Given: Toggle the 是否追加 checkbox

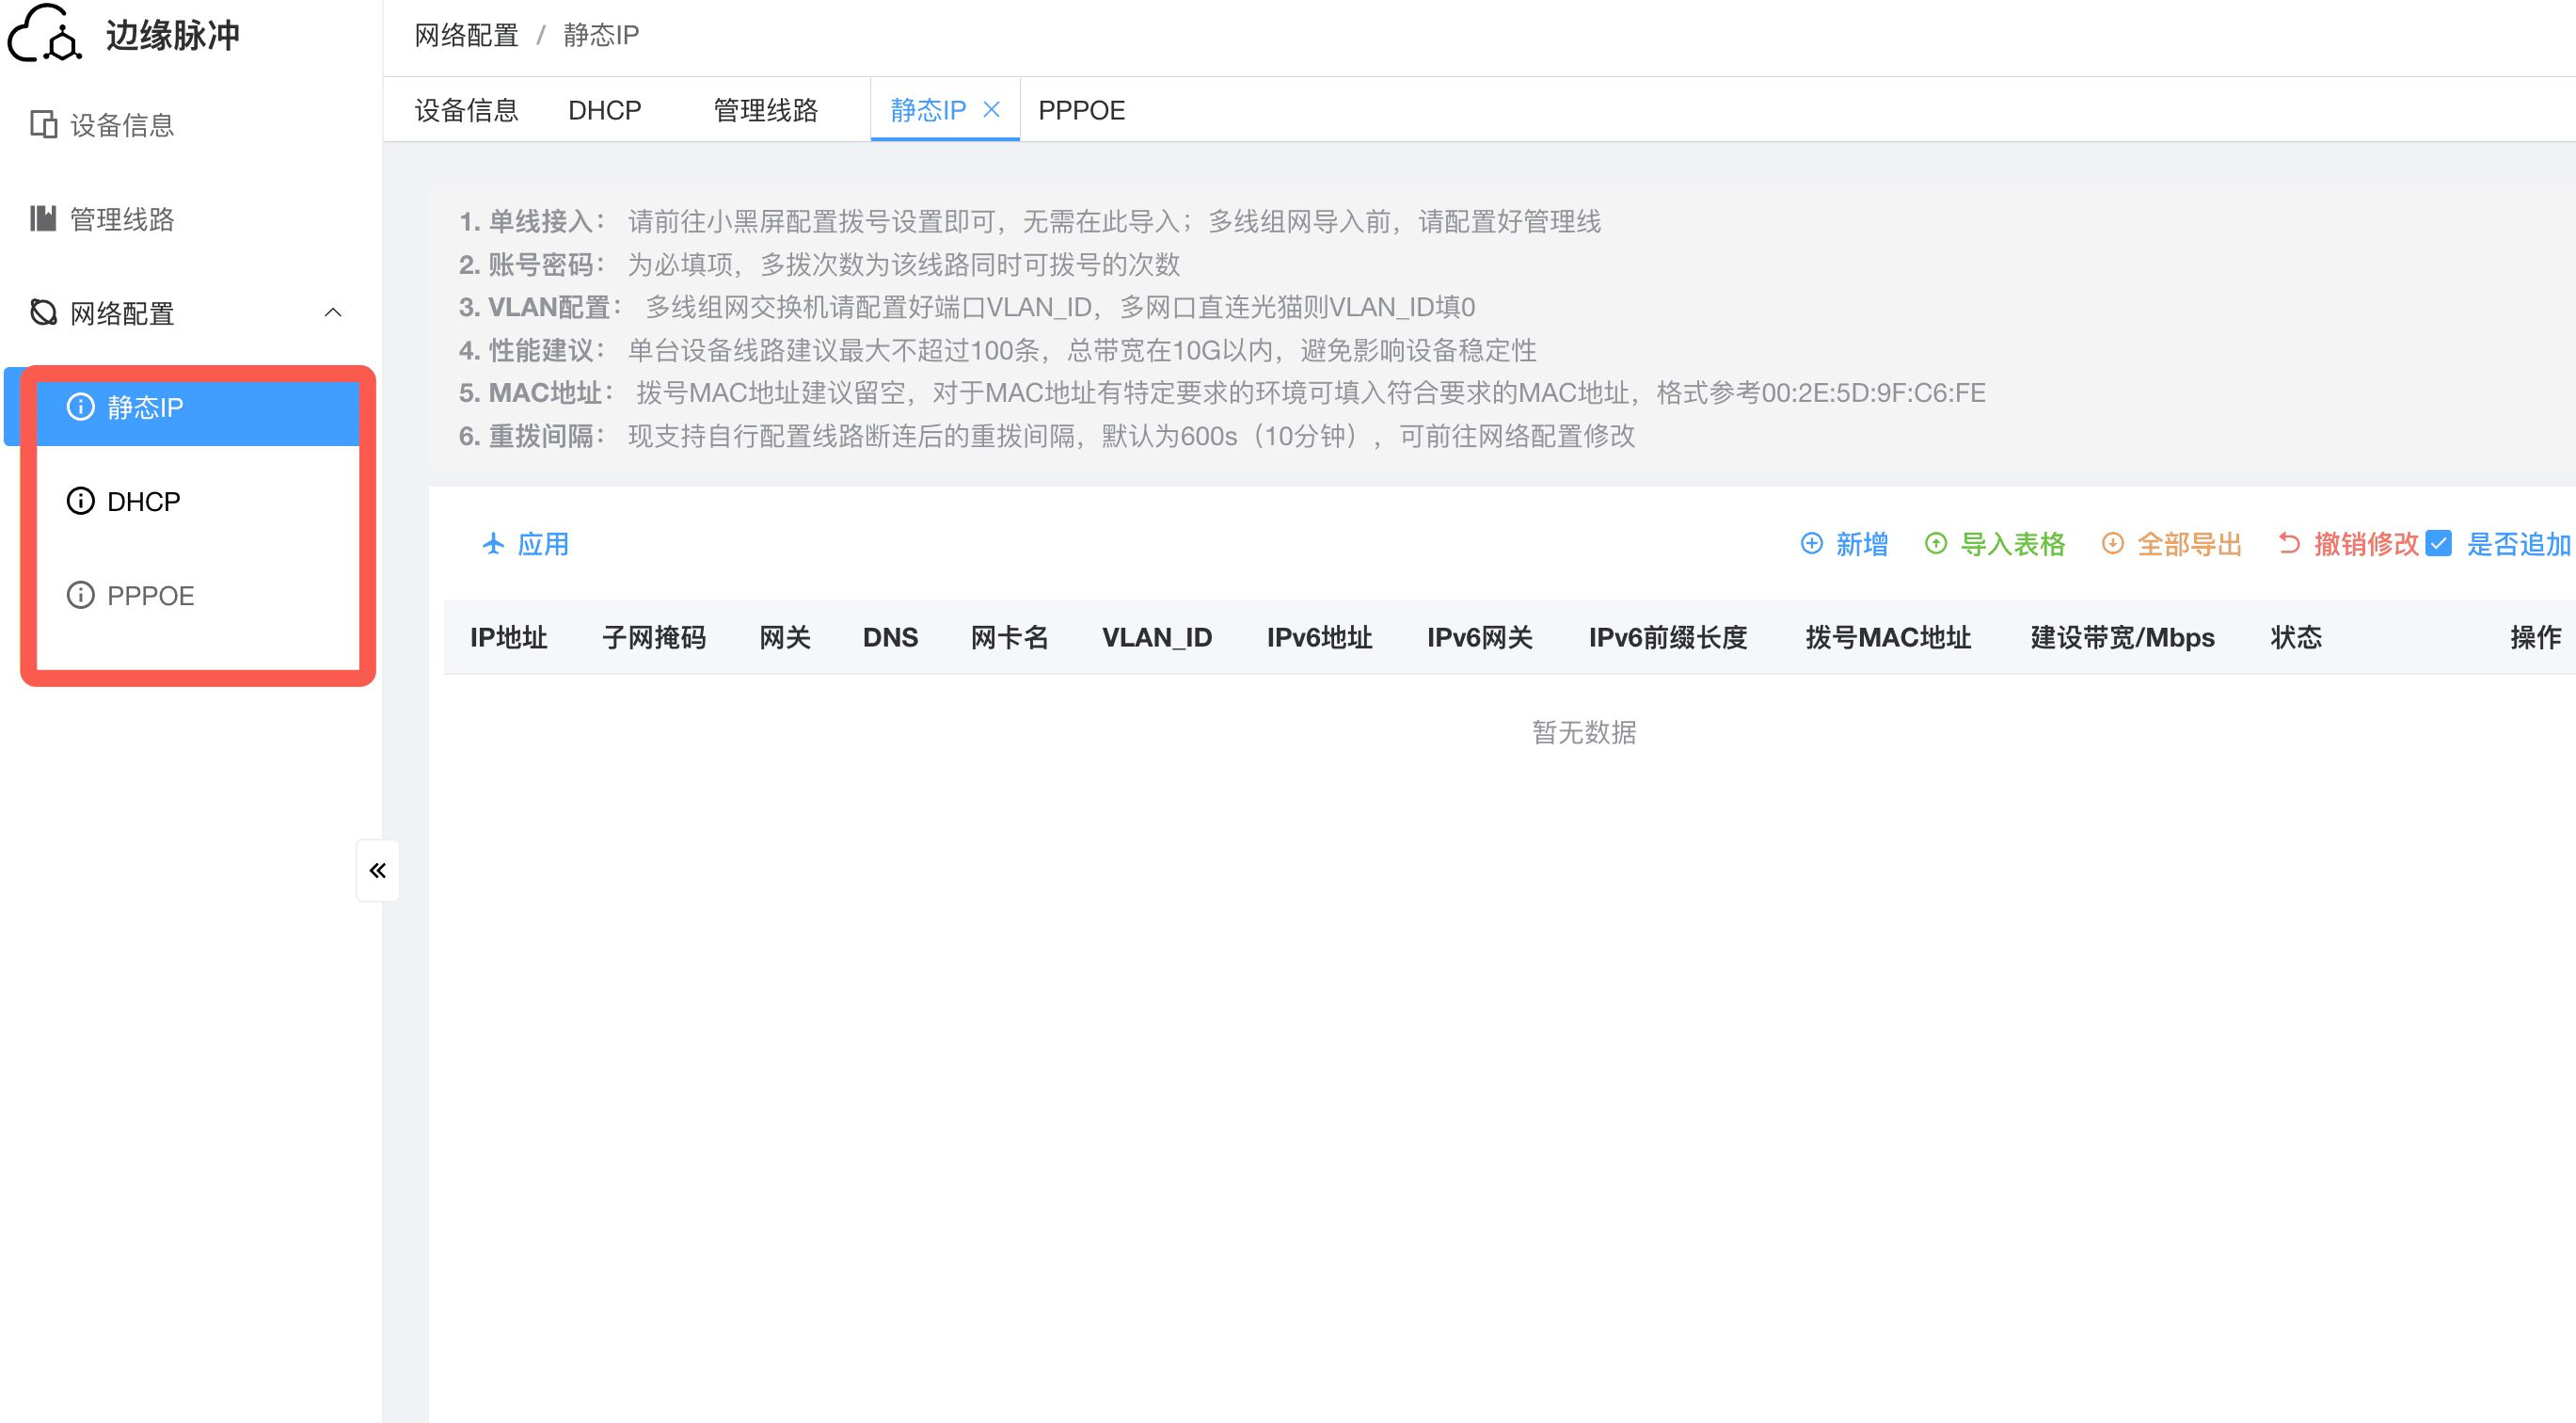Looking at the screenshot, I should [2438, 543].
